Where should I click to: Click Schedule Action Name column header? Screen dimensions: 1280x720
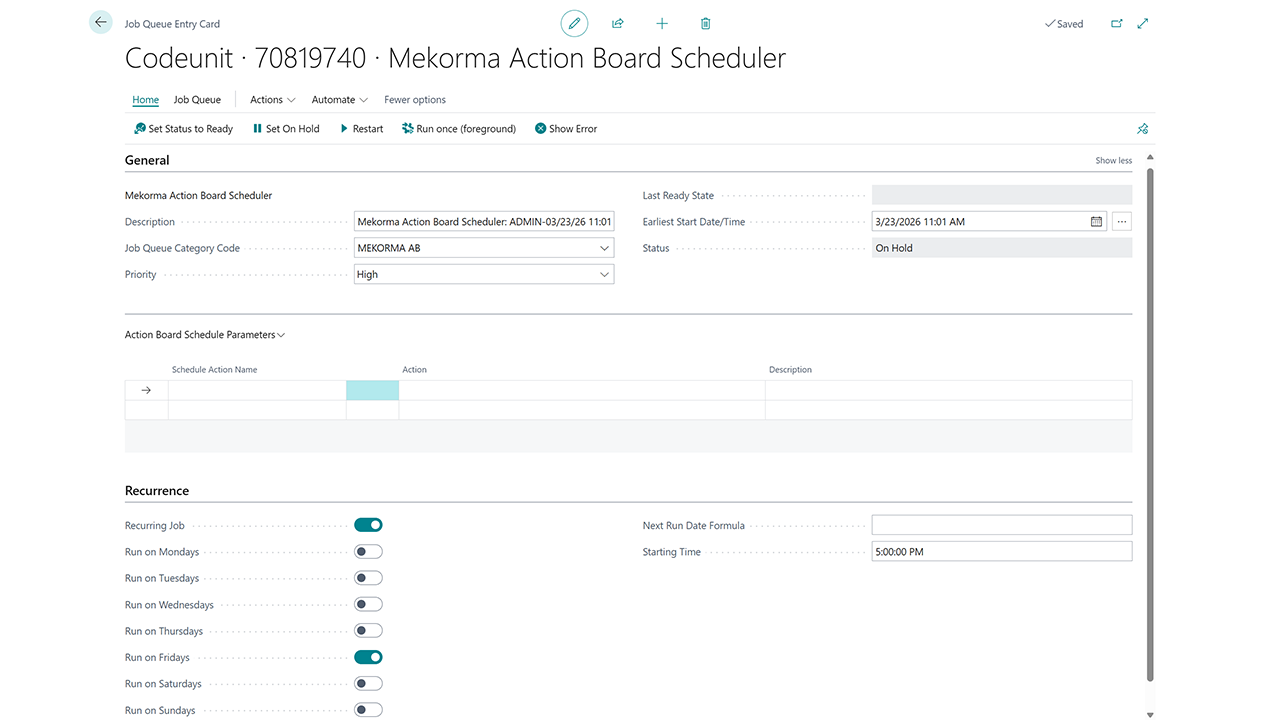point(214,370)
